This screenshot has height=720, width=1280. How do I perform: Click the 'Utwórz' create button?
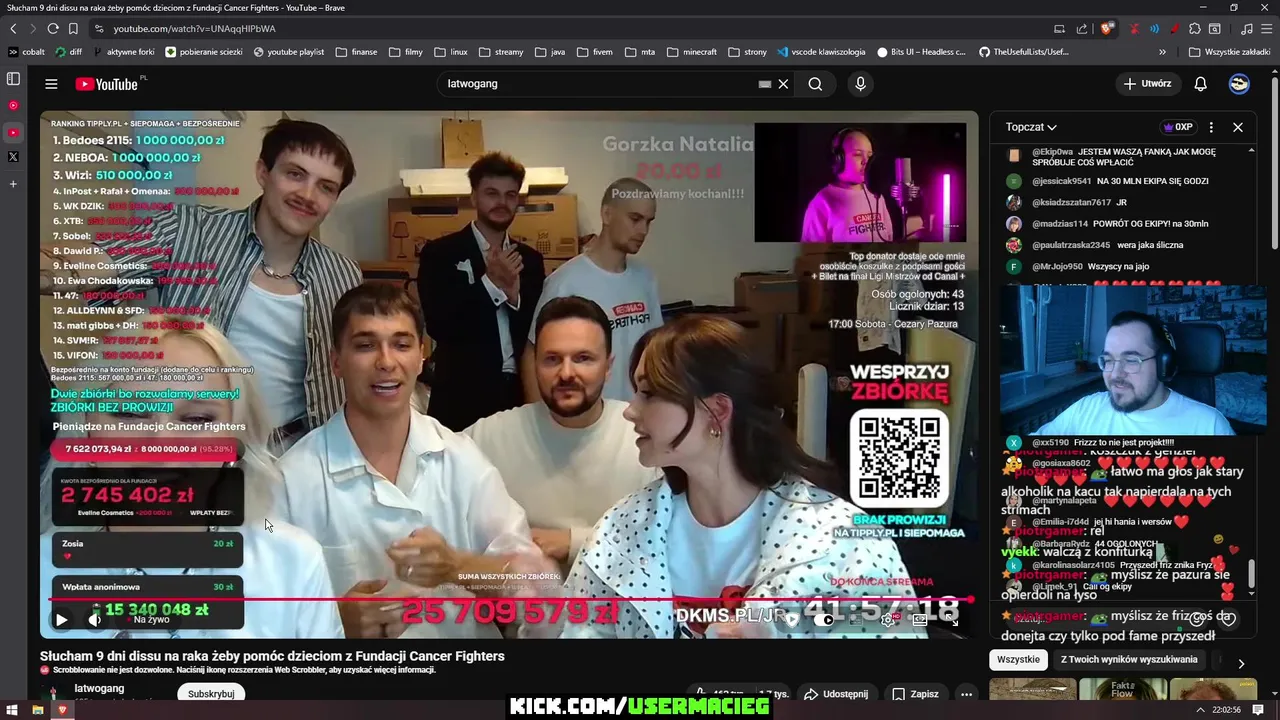click(x=1147, y=84)
